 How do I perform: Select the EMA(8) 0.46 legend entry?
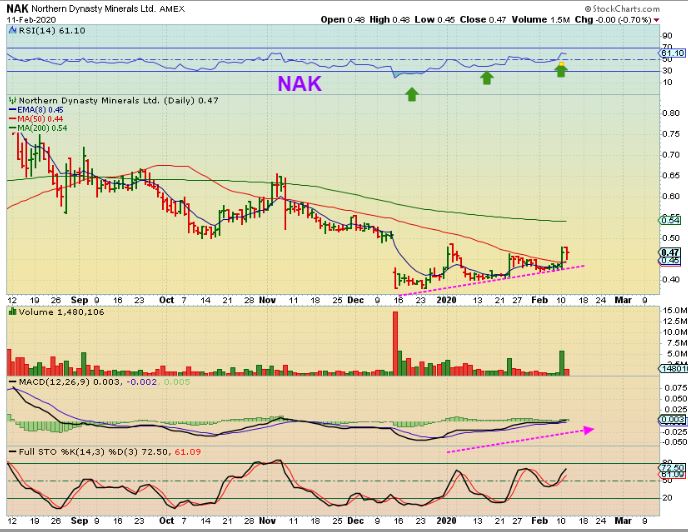36,110
